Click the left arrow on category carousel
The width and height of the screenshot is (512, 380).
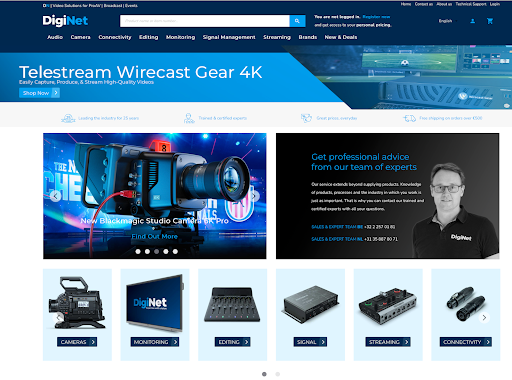click(x=58, y=317)
